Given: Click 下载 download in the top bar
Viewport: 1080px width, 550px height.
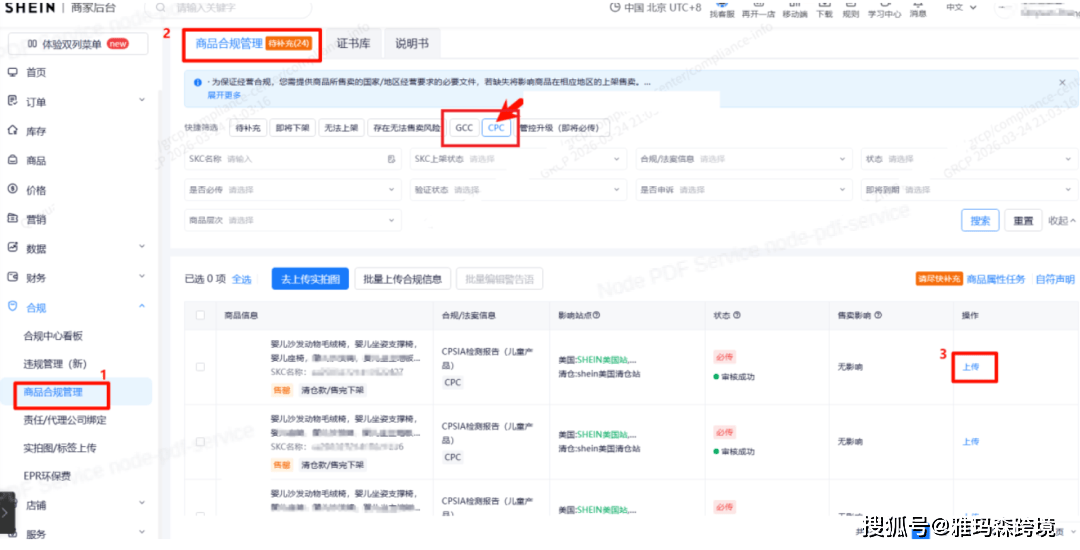Looking at the screenshot, I should click(x=824, y=9).
